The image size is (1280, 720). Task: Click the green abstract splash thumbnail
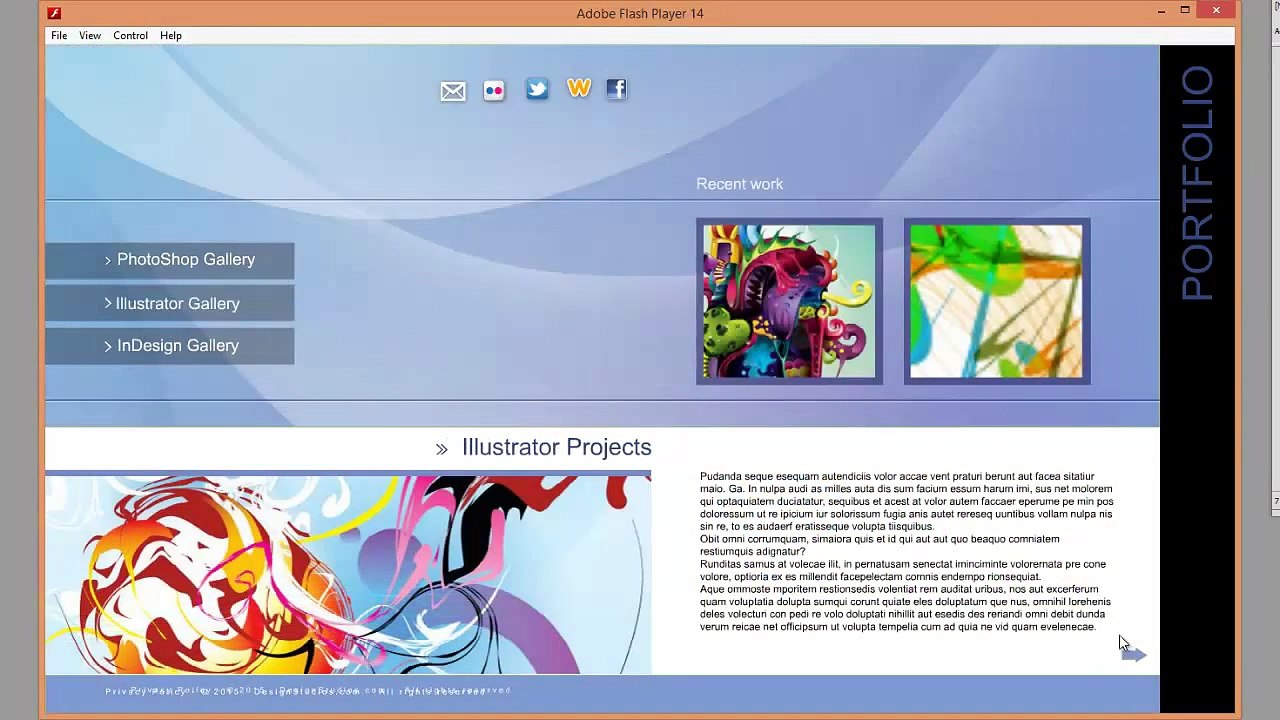(x=996, y=301)
